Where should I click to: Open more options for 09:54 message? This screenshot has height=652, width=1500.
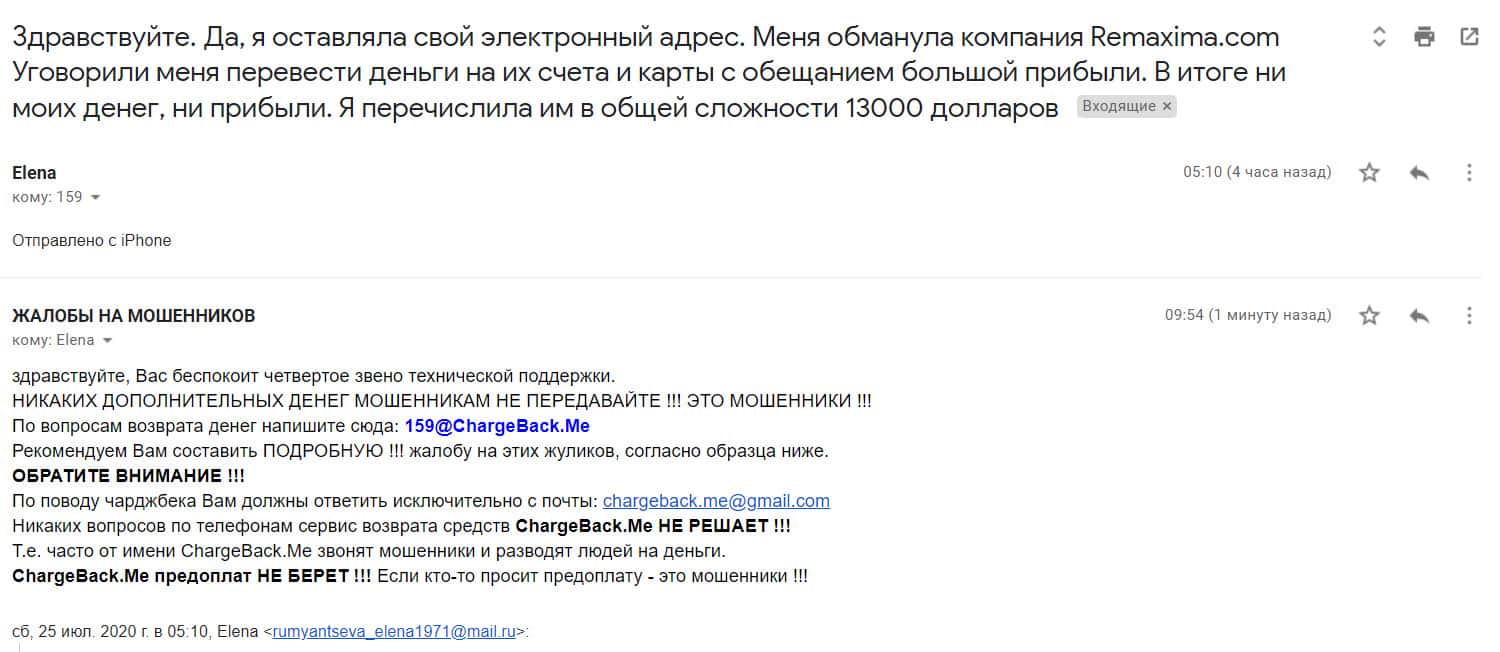point(1469,316)
